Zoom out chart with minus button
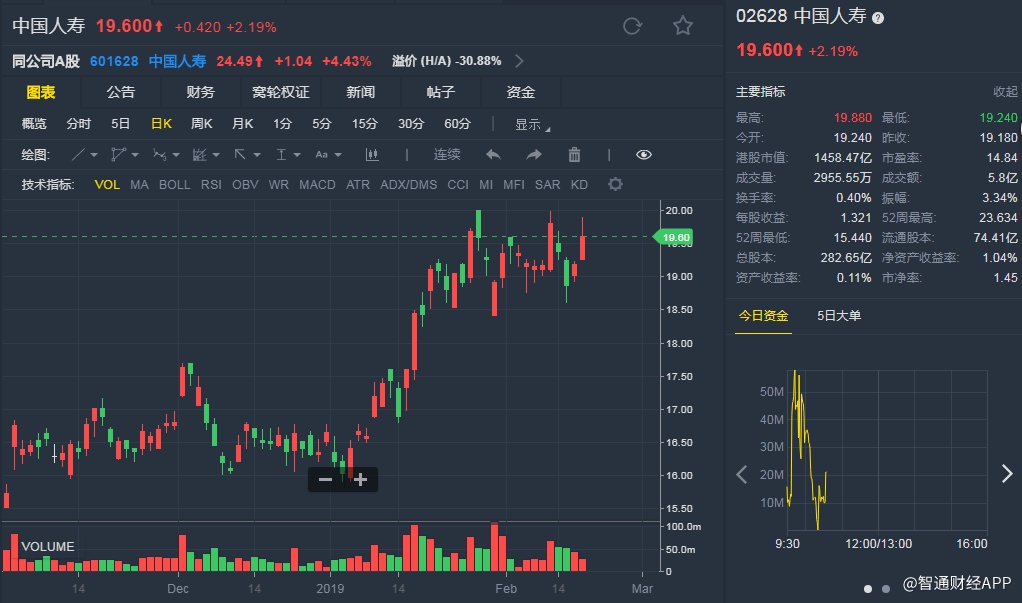Image resolution: width=1022 pixels, height=603 pixels. pos(325,480)
